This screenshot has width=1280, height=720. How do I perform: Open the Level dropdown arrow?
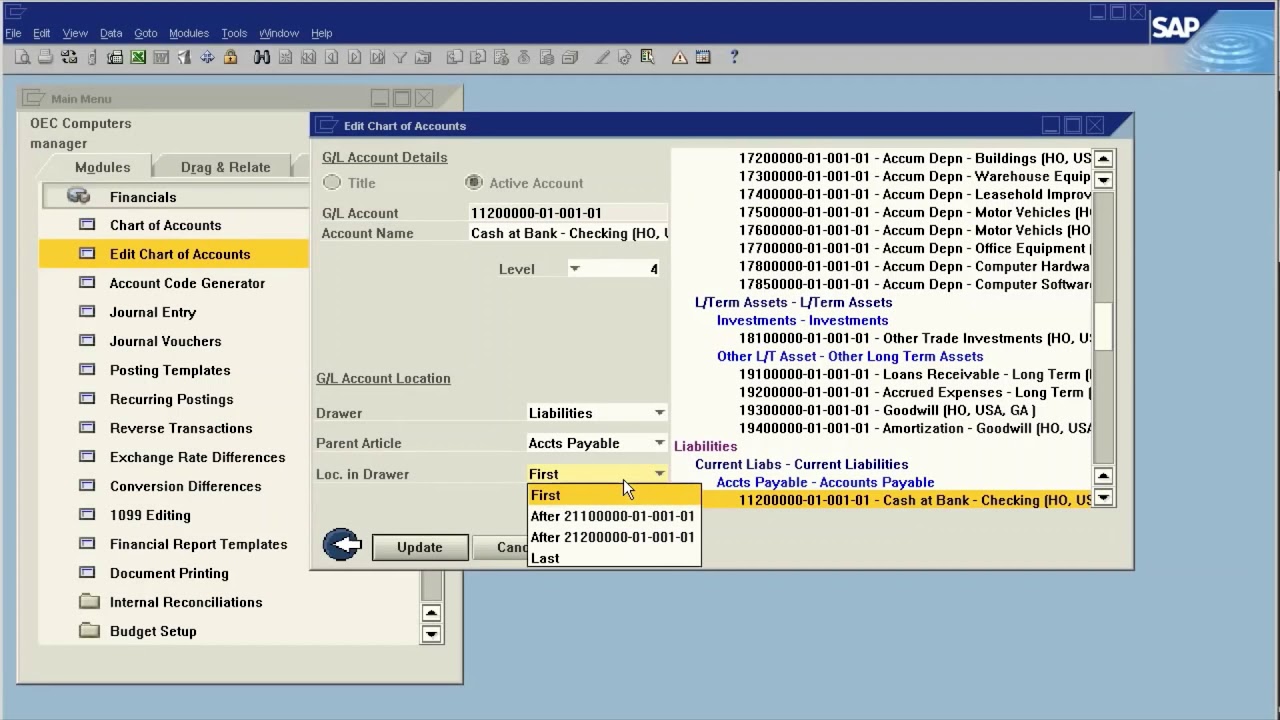coord(574,269)
